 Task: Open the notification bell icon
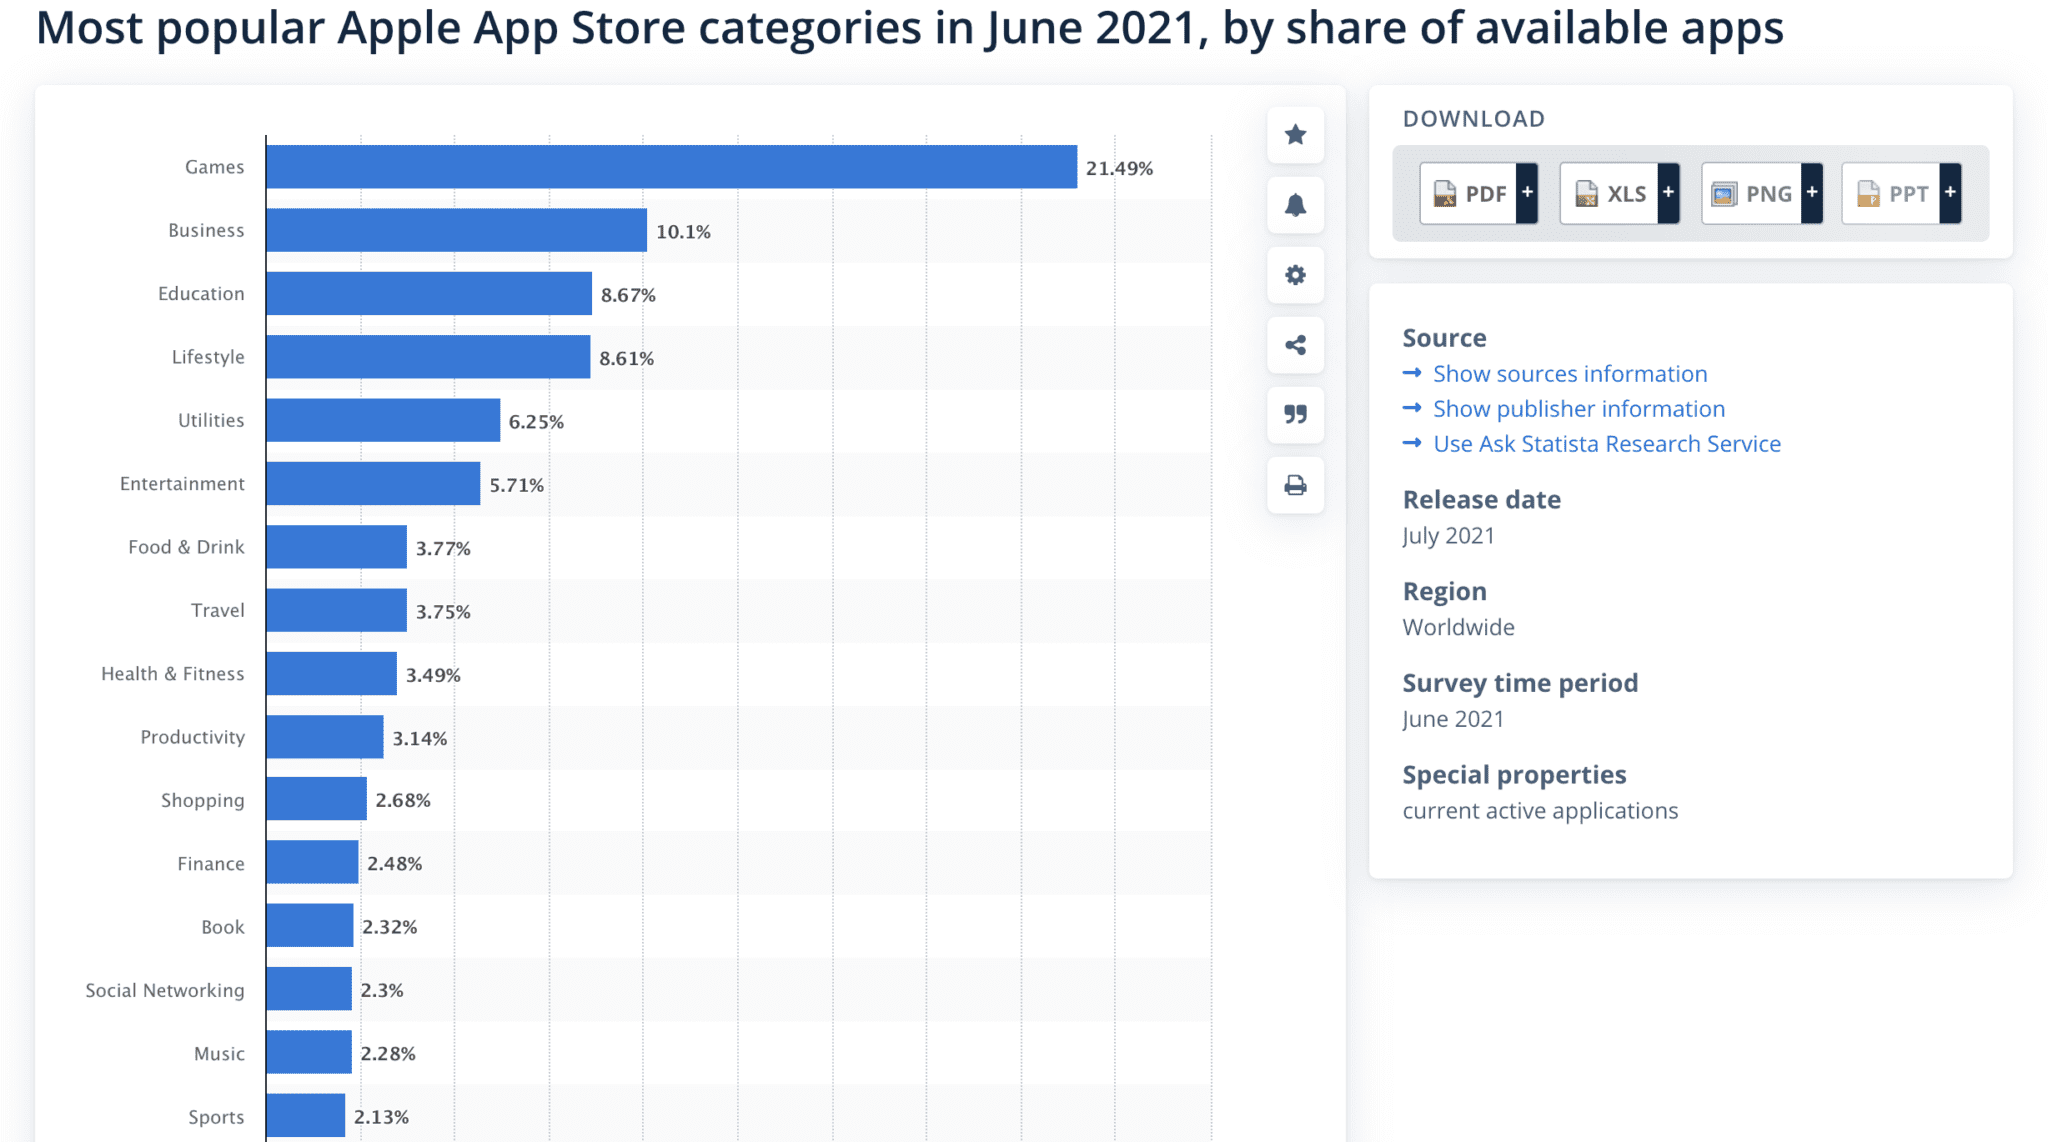[x=1295, y=205]
